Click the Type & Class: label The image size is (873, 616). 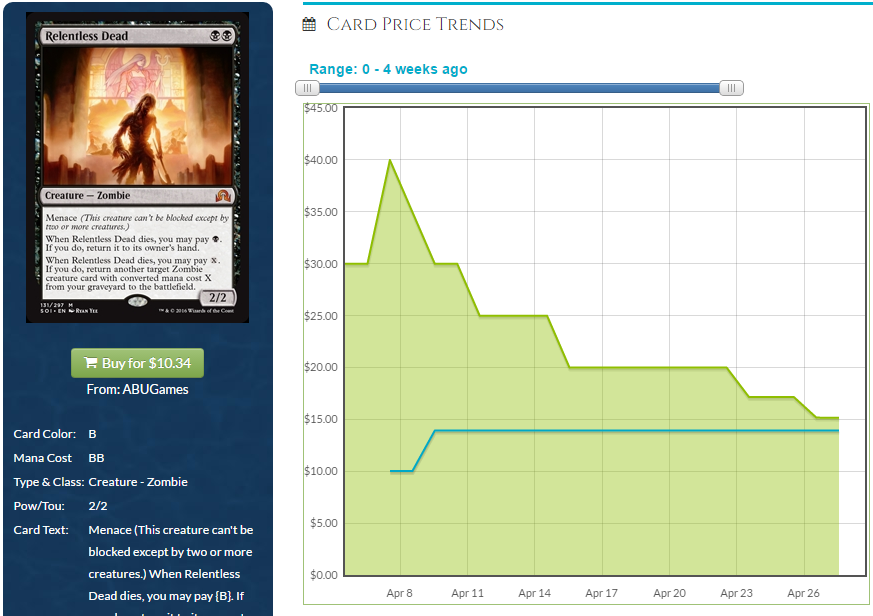49,482
